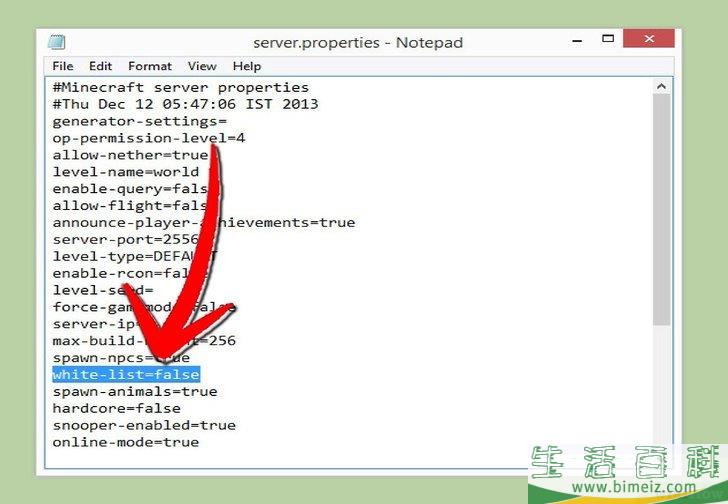This screenshot has width=728, height=504.
Task: Click the spawn-npcs line
Action: pos(121,358)
